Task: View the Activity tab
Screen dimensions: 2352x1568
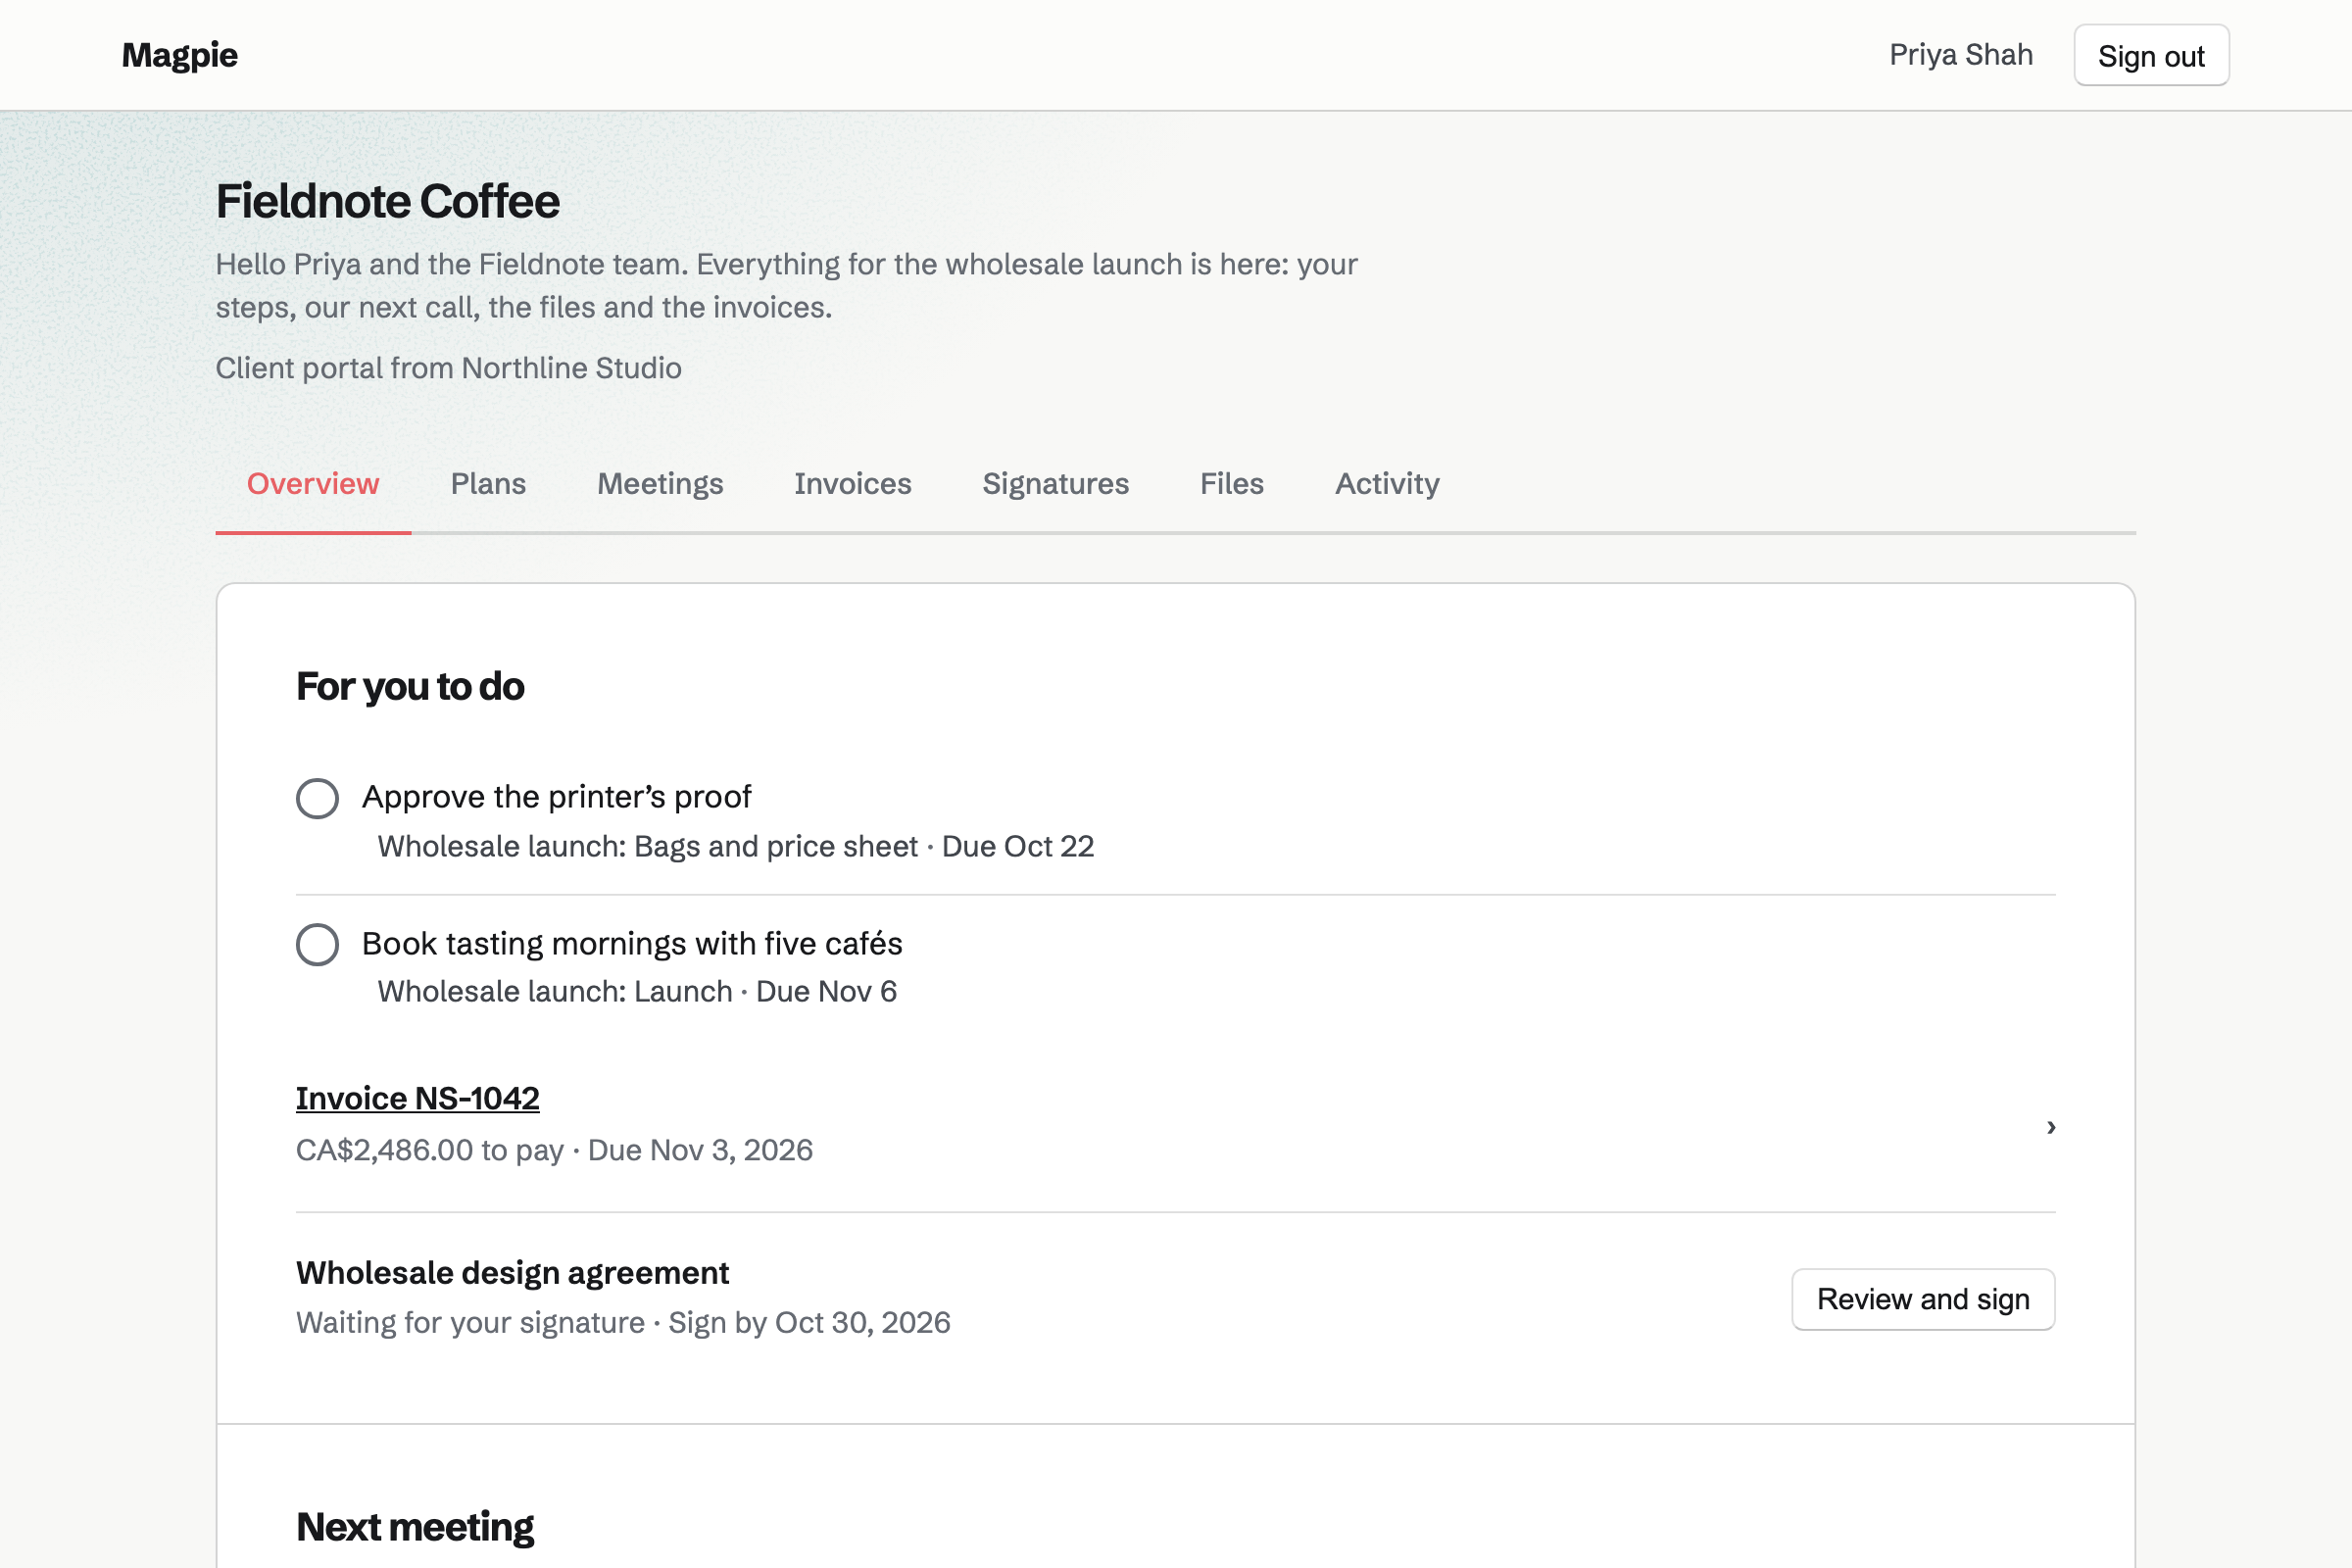Action: pos(1387,484)
